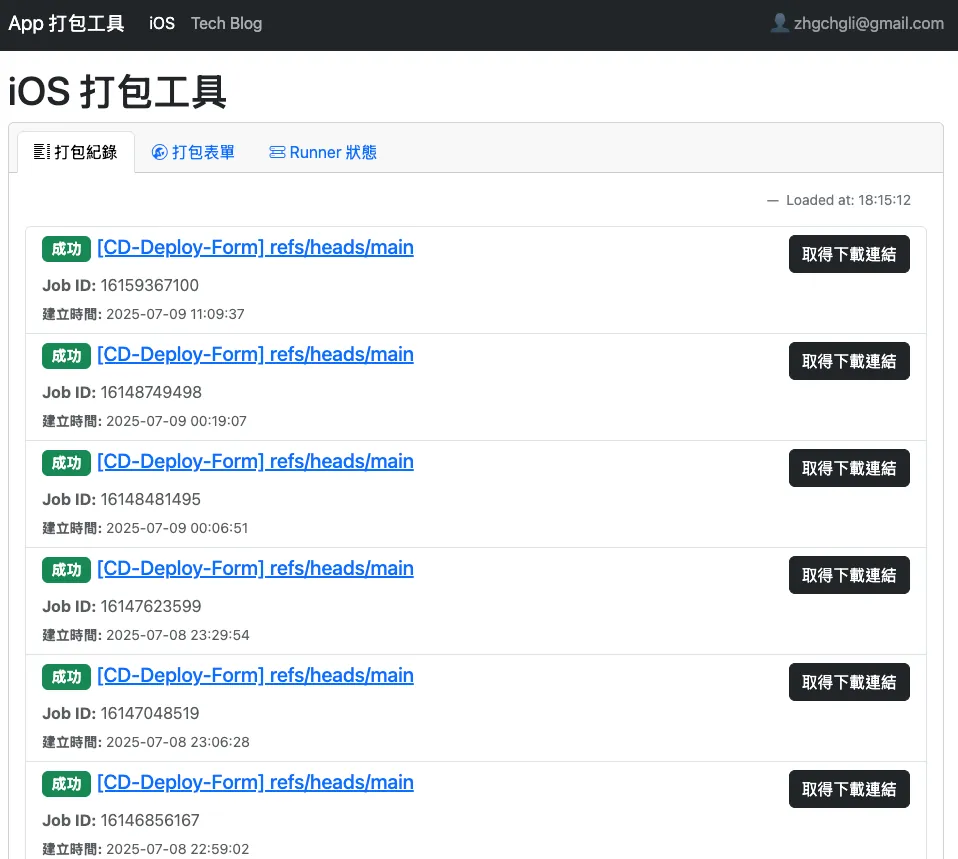Click the 成功 badge for job 16147623599
This screenshot has width=958, height=859.
(x=66, y=570)
